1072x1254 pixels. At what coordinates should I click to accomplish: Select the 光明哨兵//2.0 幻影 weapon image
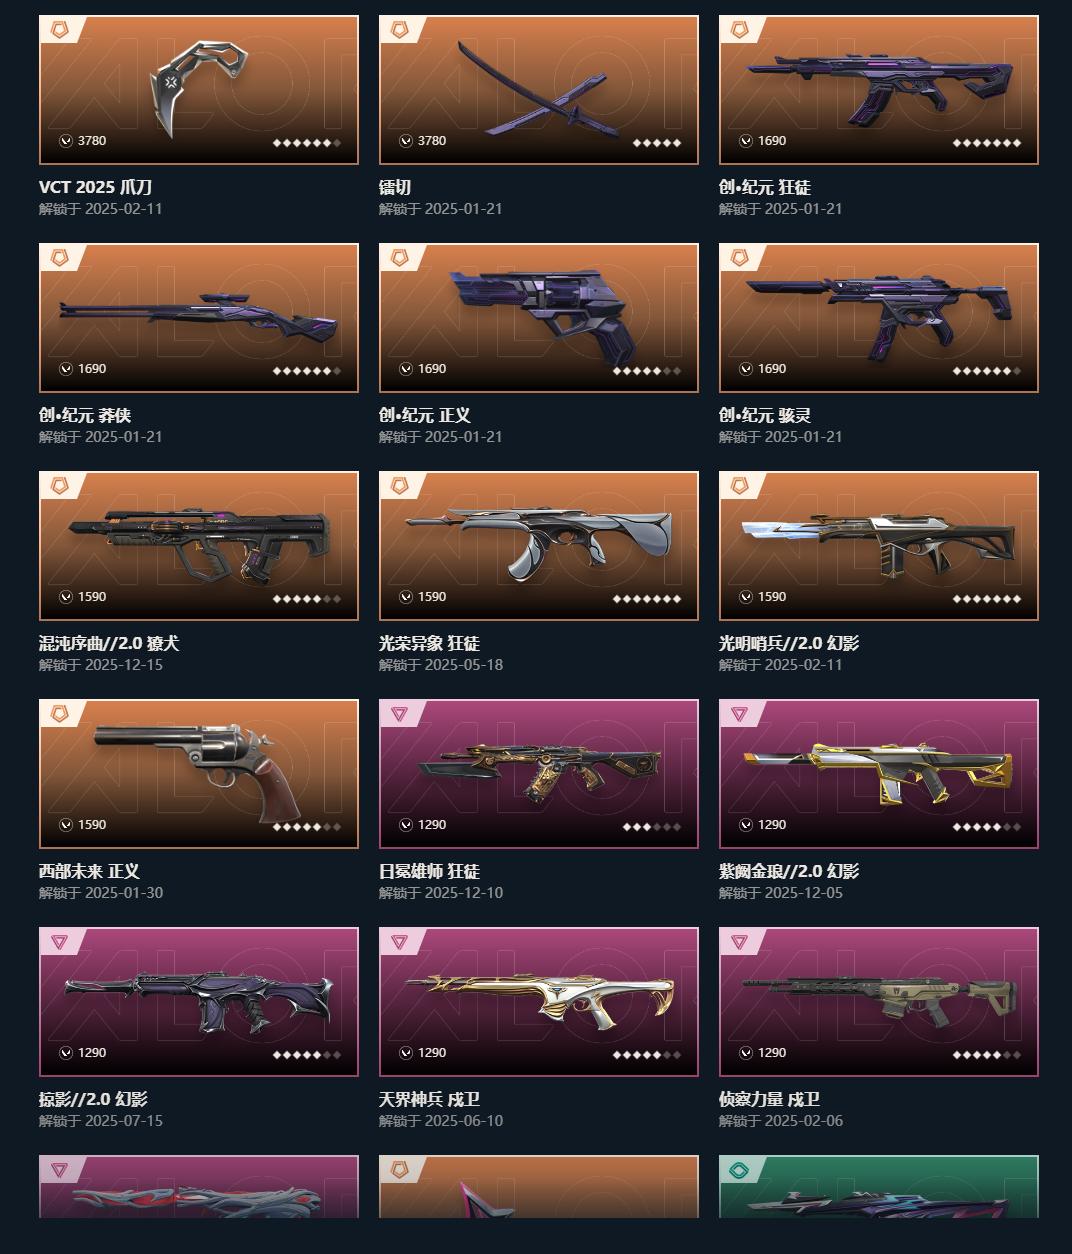tap(879, 546)
